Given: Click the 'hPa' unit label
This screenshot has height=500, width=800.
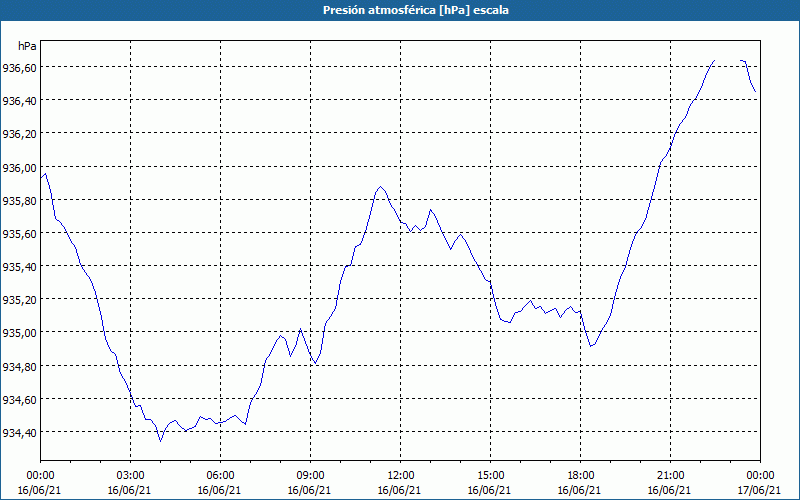Looking at the screenshot, I should pyautogui.click(x=27, y=46).
